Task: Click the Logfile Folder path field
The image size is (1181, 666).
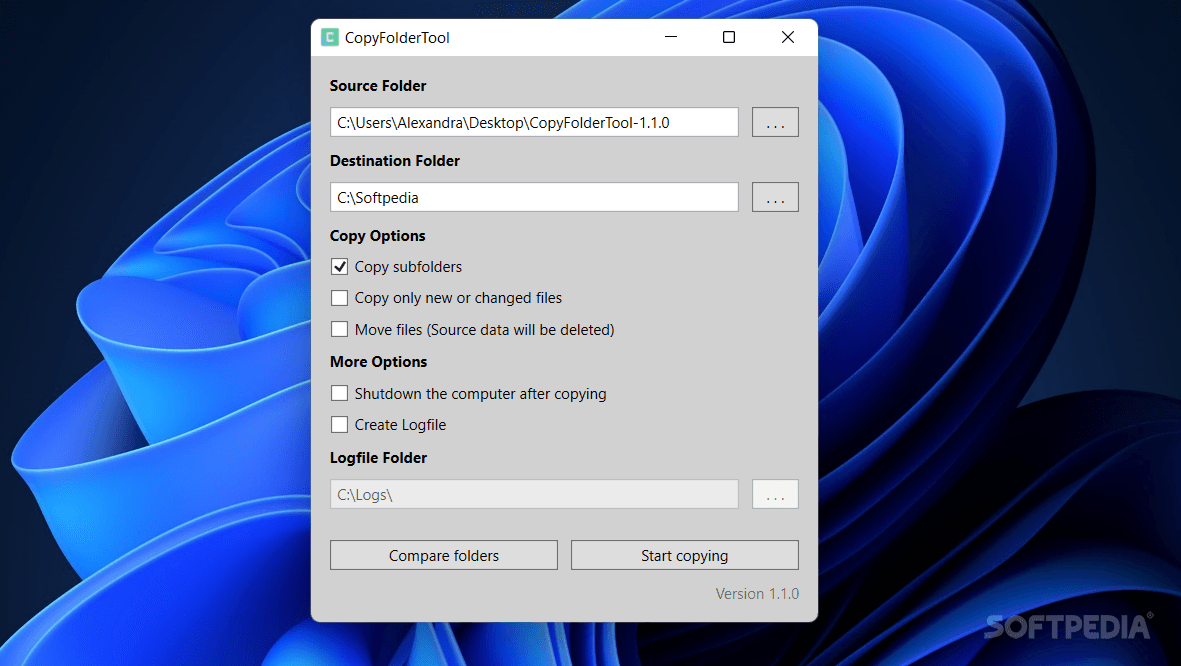Action: (534, 494)
